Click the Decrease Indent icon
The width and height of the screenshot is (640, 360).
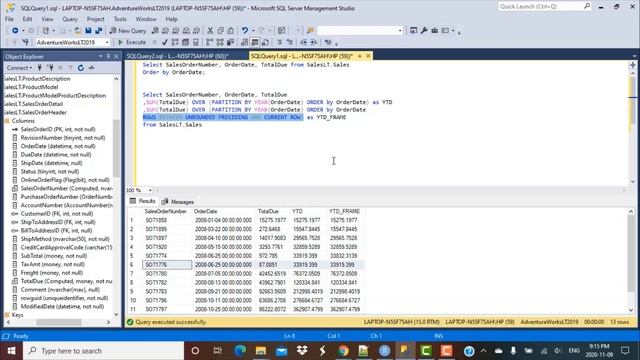click(x=304, y=42)
